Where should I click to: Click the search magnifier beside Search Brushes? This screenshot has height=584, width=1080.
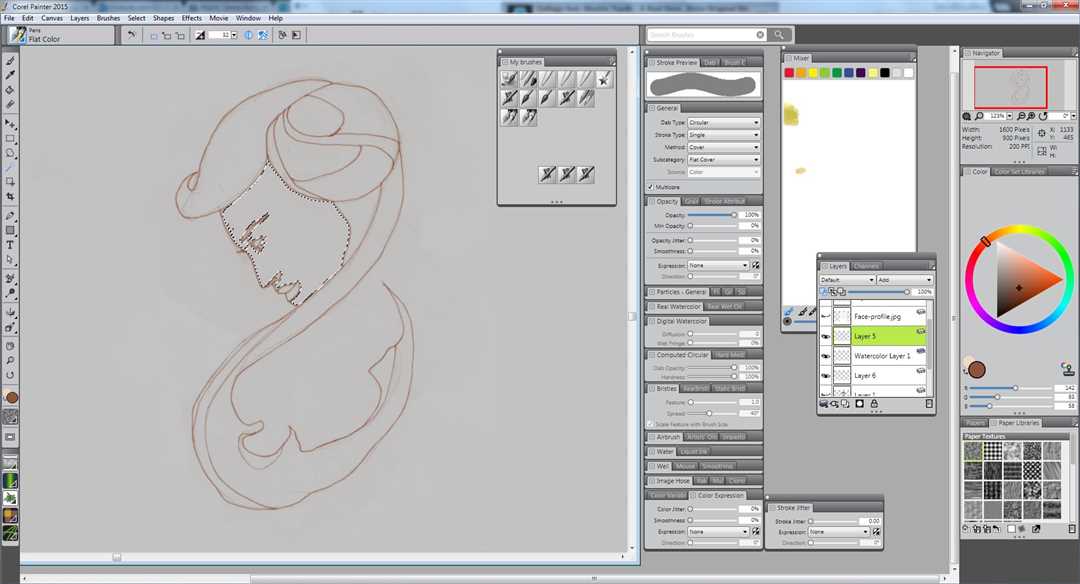click(x=780, y=35)
